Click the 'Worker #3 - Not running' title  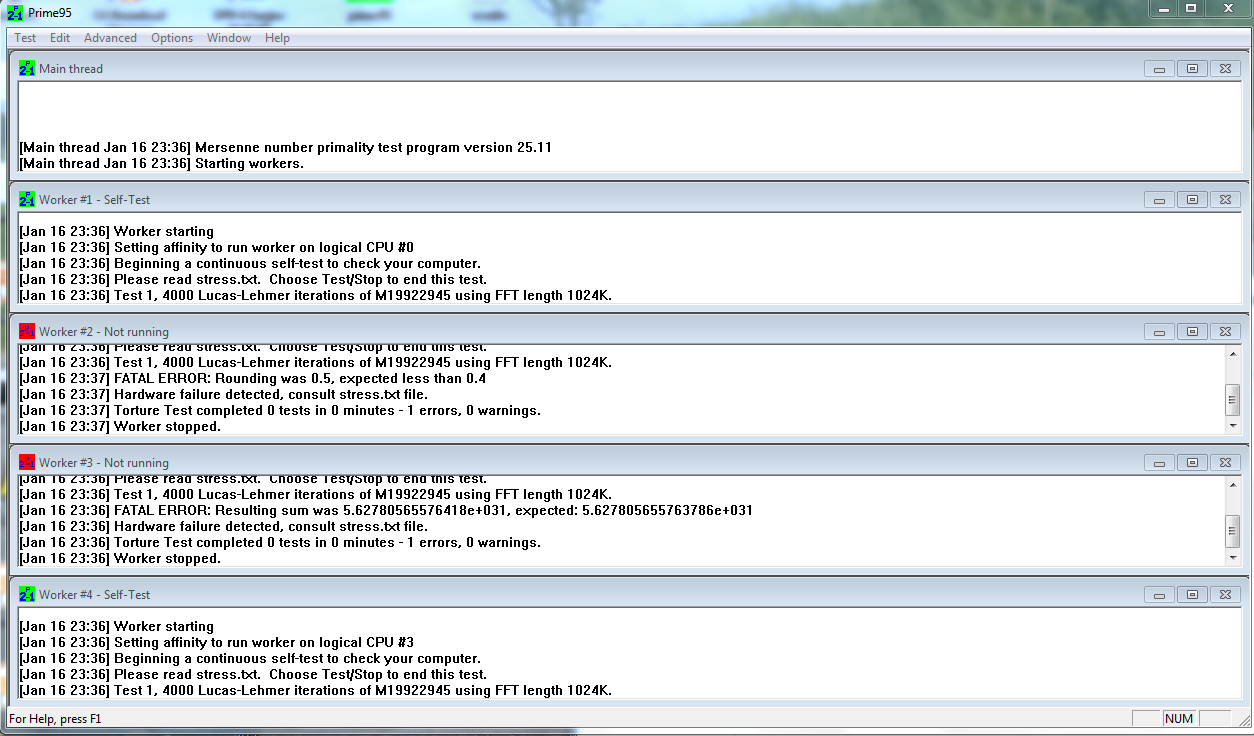click(104, 463)
